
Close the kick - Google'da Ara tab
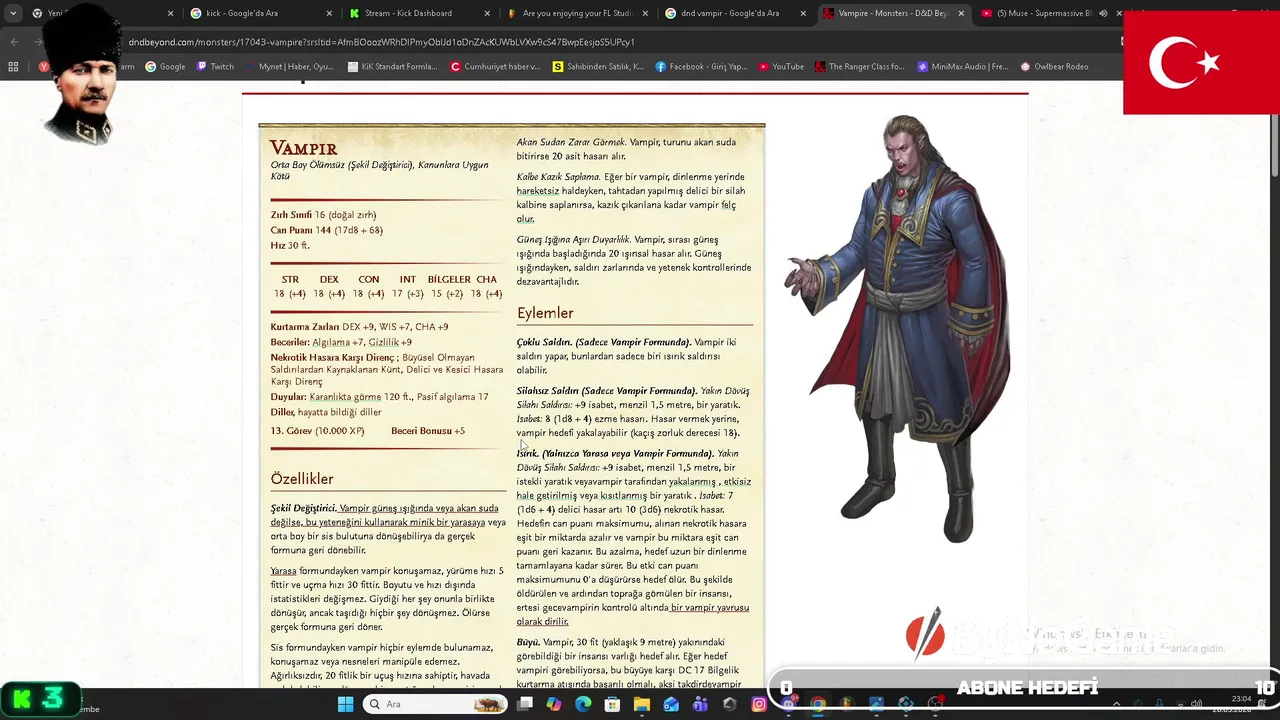329,13
